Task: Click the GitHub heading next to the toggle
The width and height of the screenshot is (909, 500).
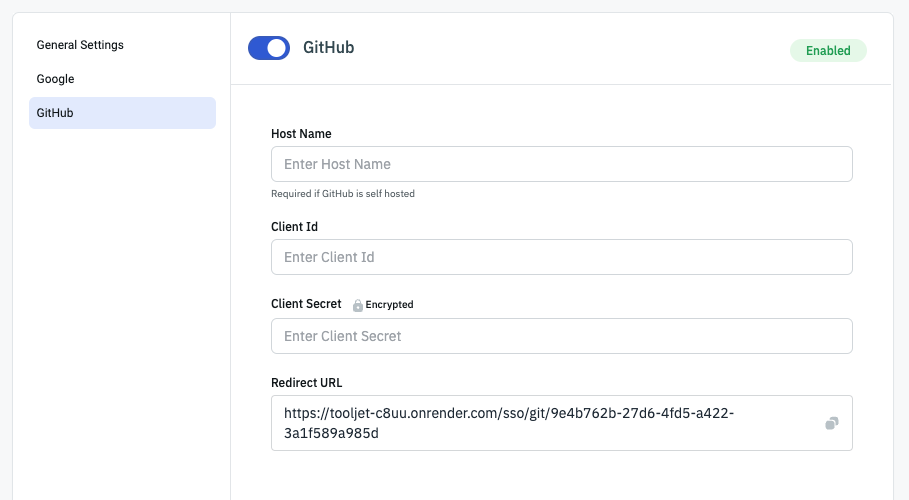Action: coord(328,48)
